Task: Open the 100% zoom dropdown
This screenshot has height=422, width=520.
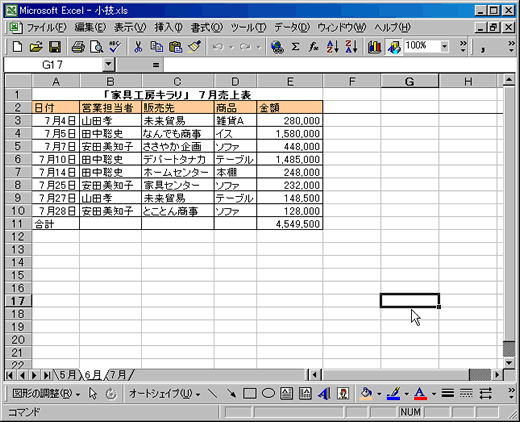Action: (x=444, y=46)
